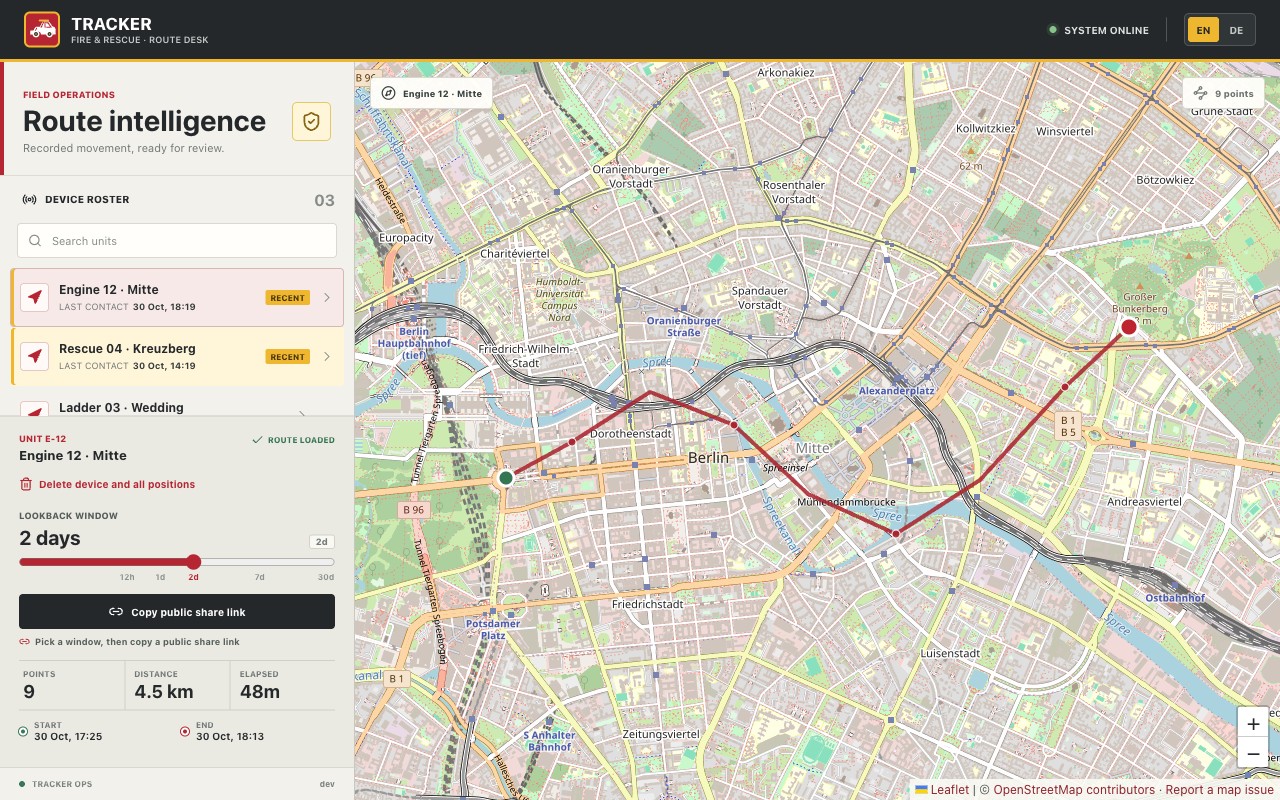Click the Route Loaded status

pos(293,440)
